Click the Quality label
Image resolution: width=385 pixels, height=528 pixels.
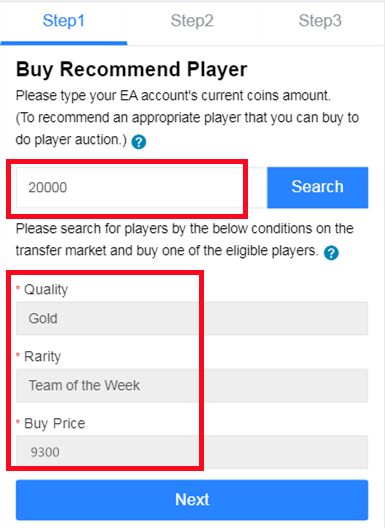46,290
